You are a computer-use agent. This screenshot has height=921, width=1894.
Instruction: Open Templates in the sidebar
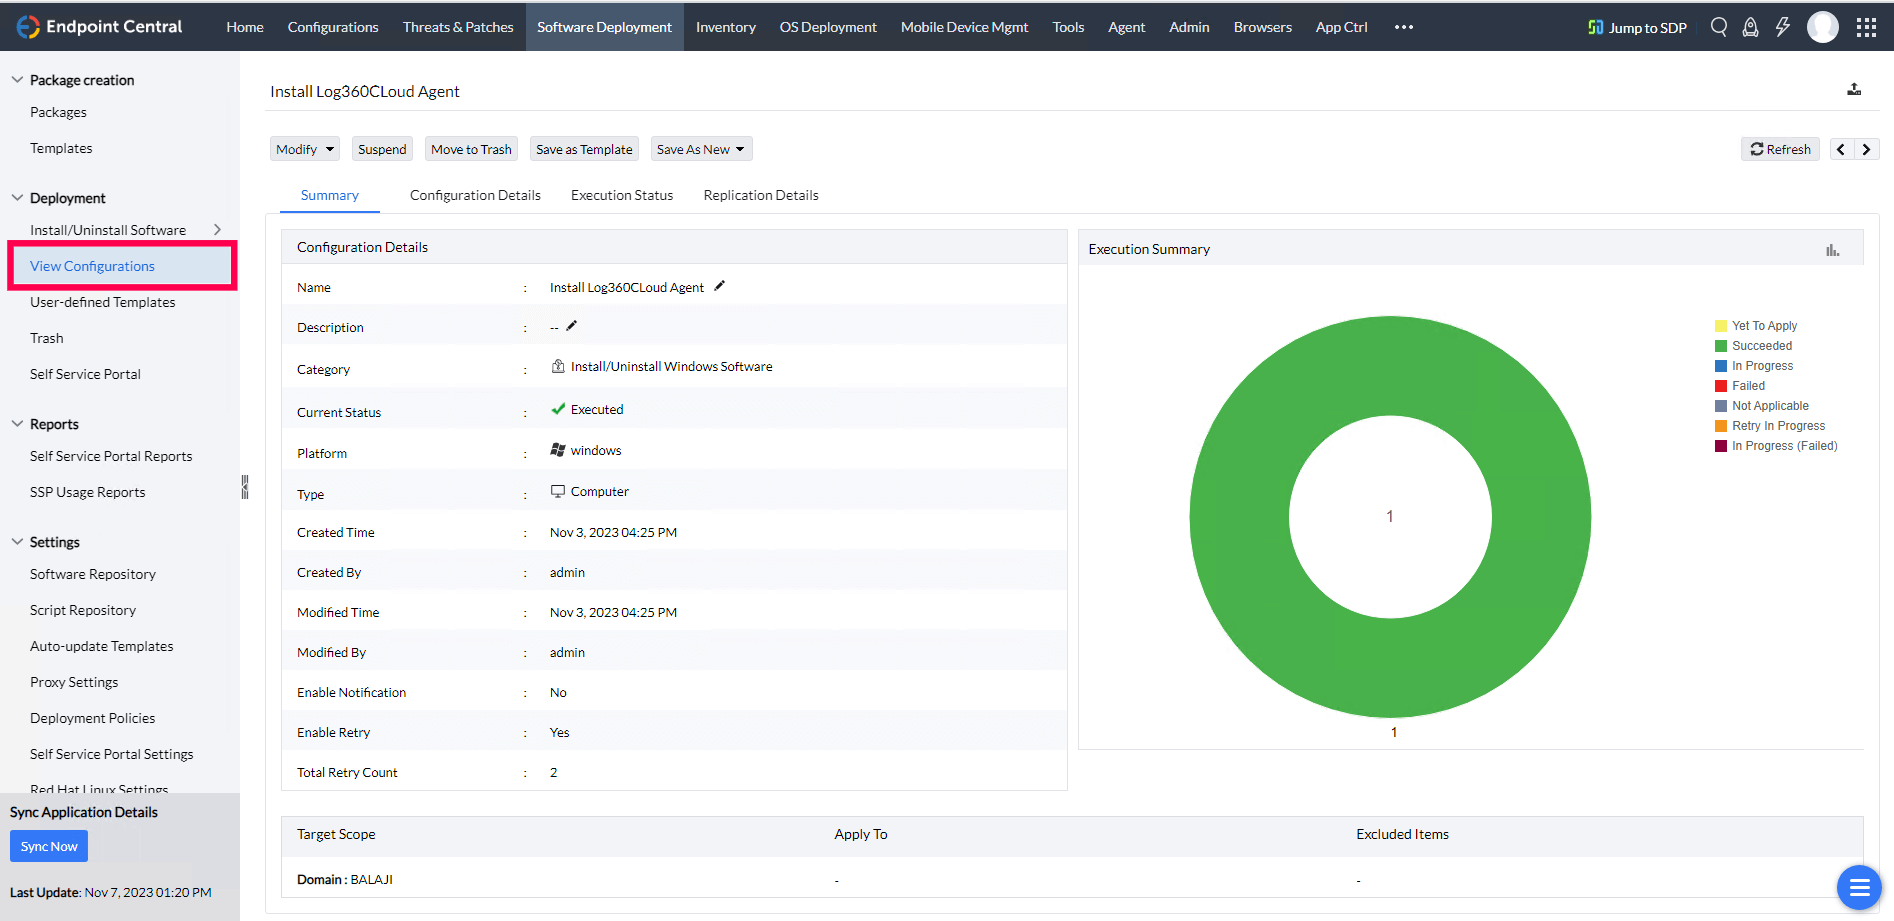point(61,148)
